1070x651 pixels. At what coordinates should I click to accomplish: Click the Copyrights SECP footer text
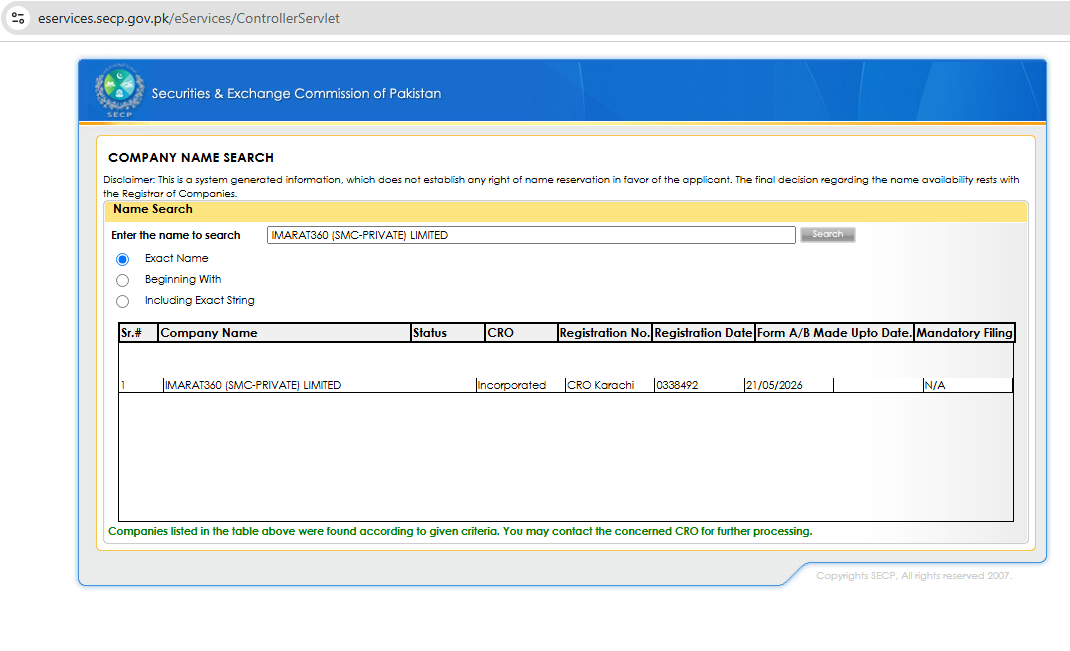point(914,576)
